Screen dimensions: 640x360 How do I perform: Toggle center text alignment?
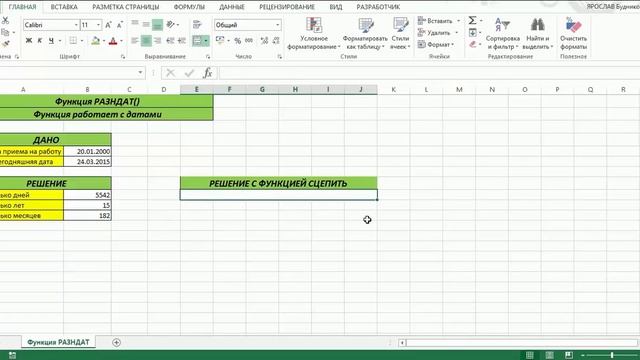click(x=146, y=40)
